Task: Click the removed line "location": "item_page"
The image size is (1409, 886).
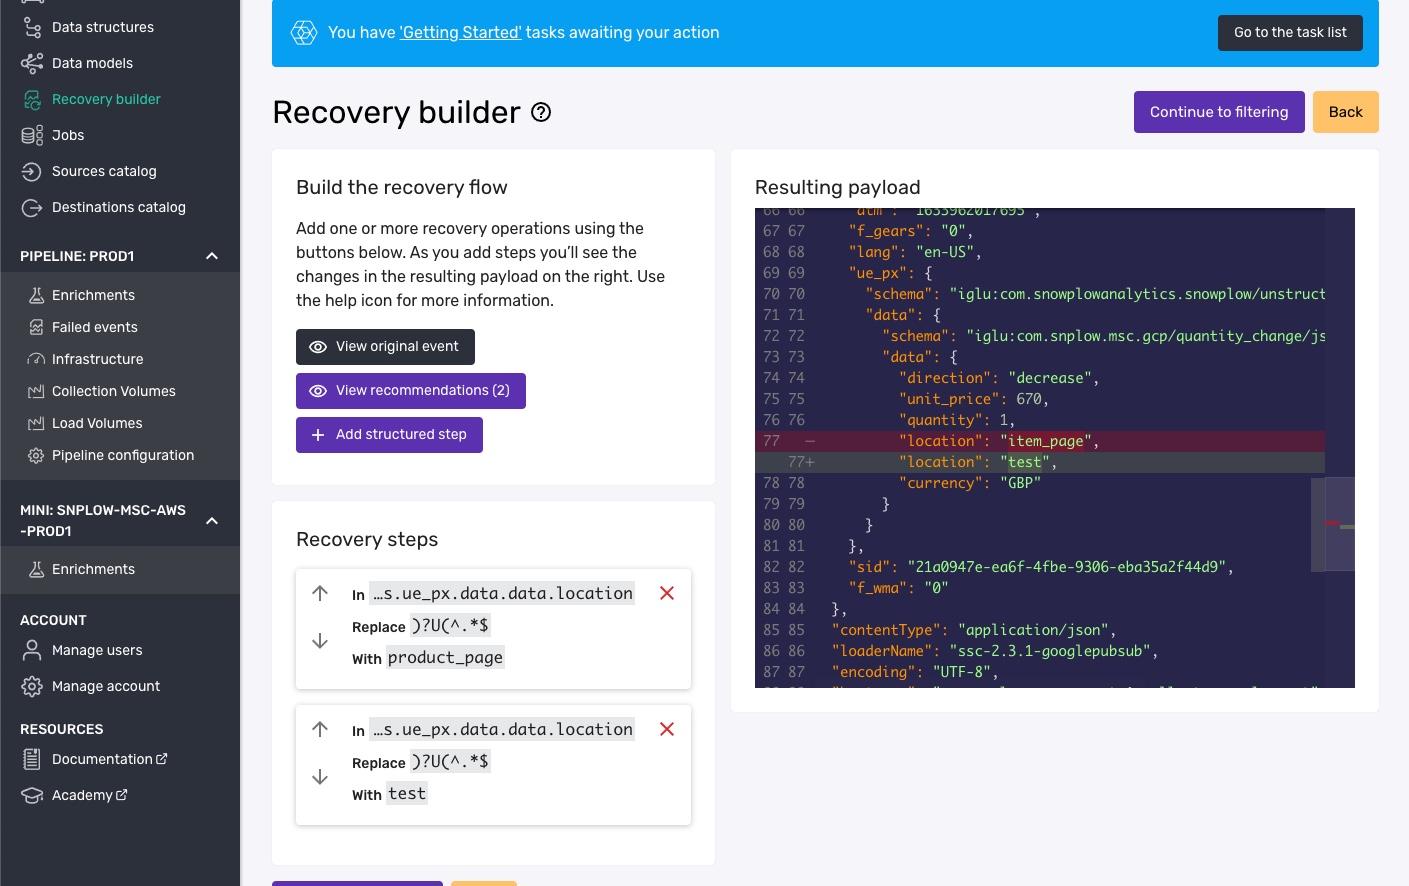Action: [x=1040, y=441]
